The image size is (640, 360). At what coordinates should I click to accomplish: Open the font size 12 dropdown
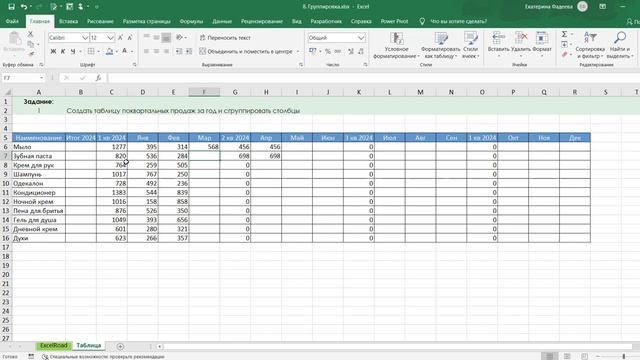111,38
